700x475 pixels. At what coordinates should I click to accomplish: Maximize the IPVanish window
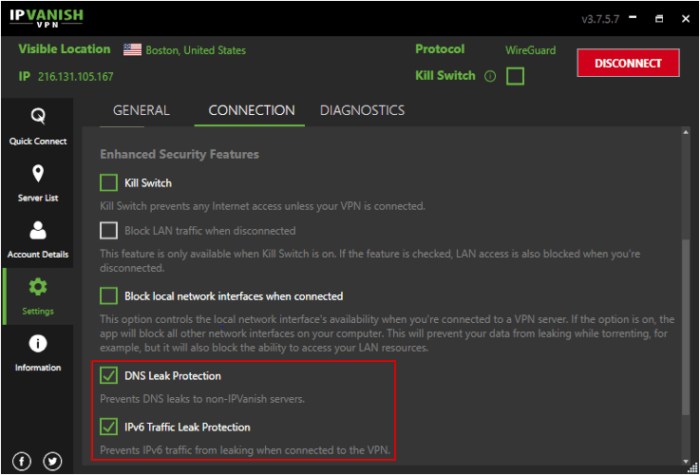(659, 19)
